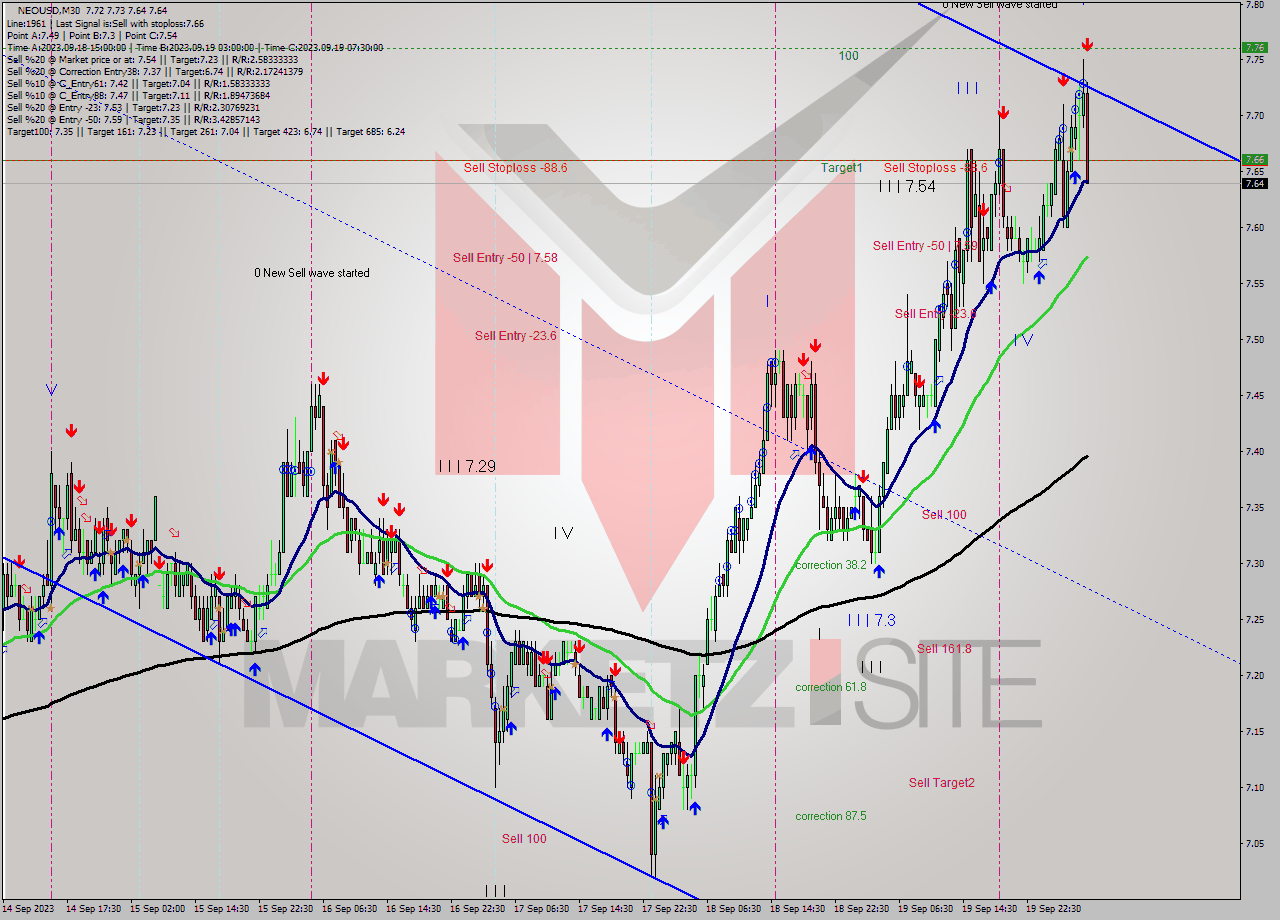1280x920 pixels.
Task: Click the '14 Sep 2023' date label
Action: click(x=29, y=909)
